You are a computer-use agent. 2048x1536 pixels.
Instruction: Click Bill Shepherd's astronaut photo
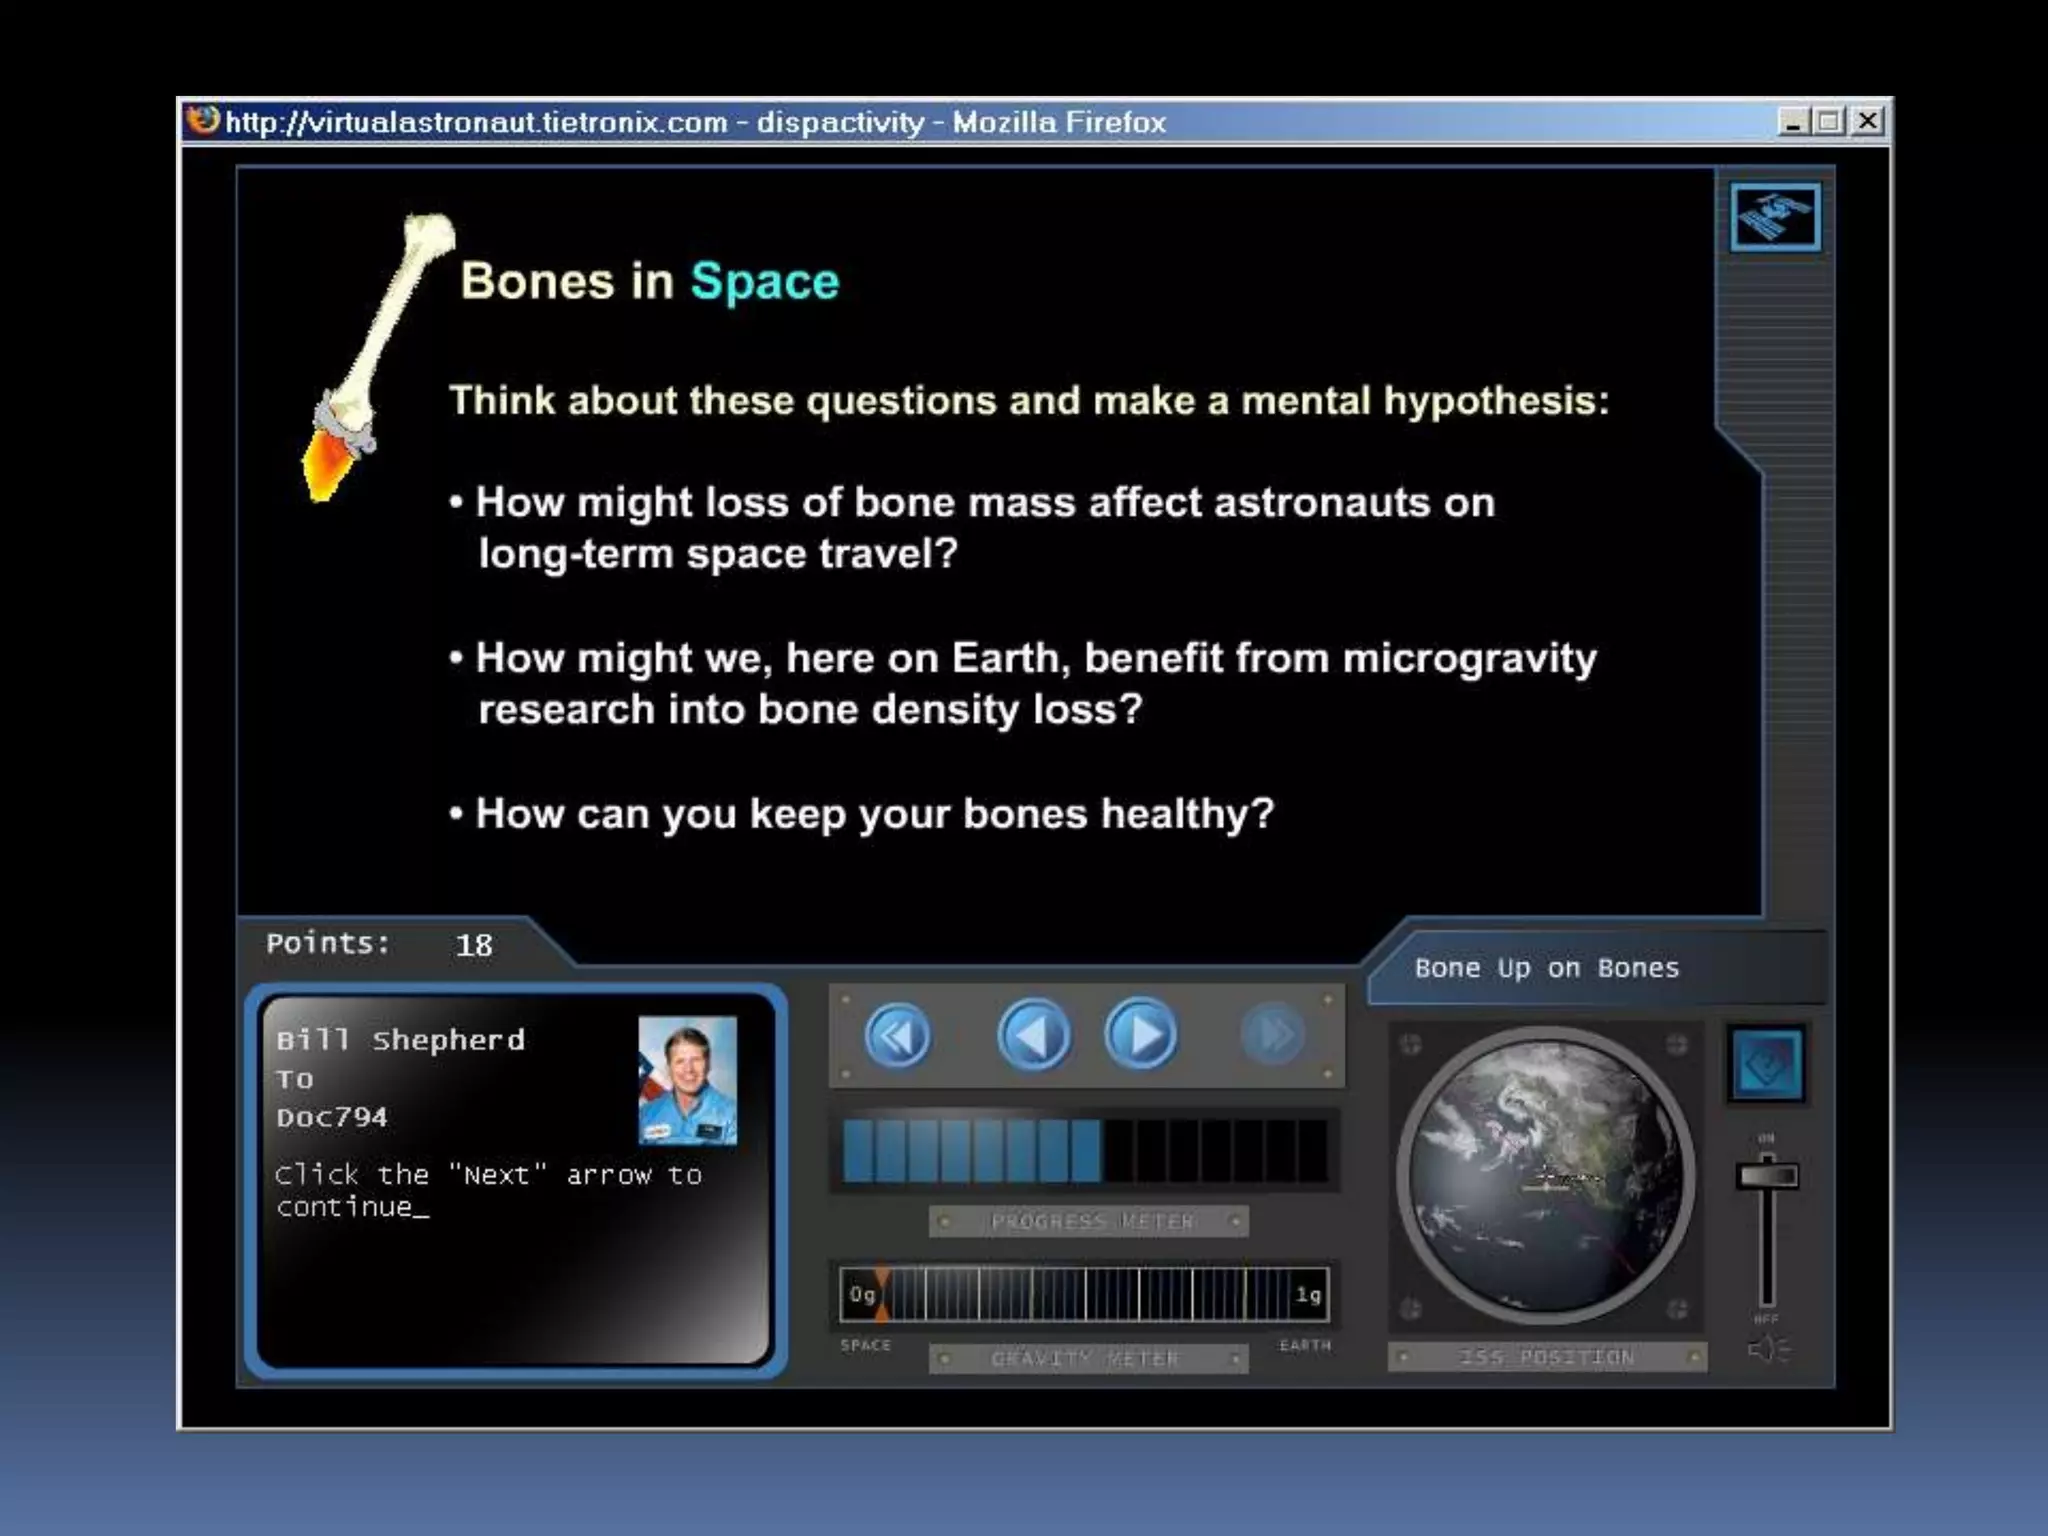688,1081
